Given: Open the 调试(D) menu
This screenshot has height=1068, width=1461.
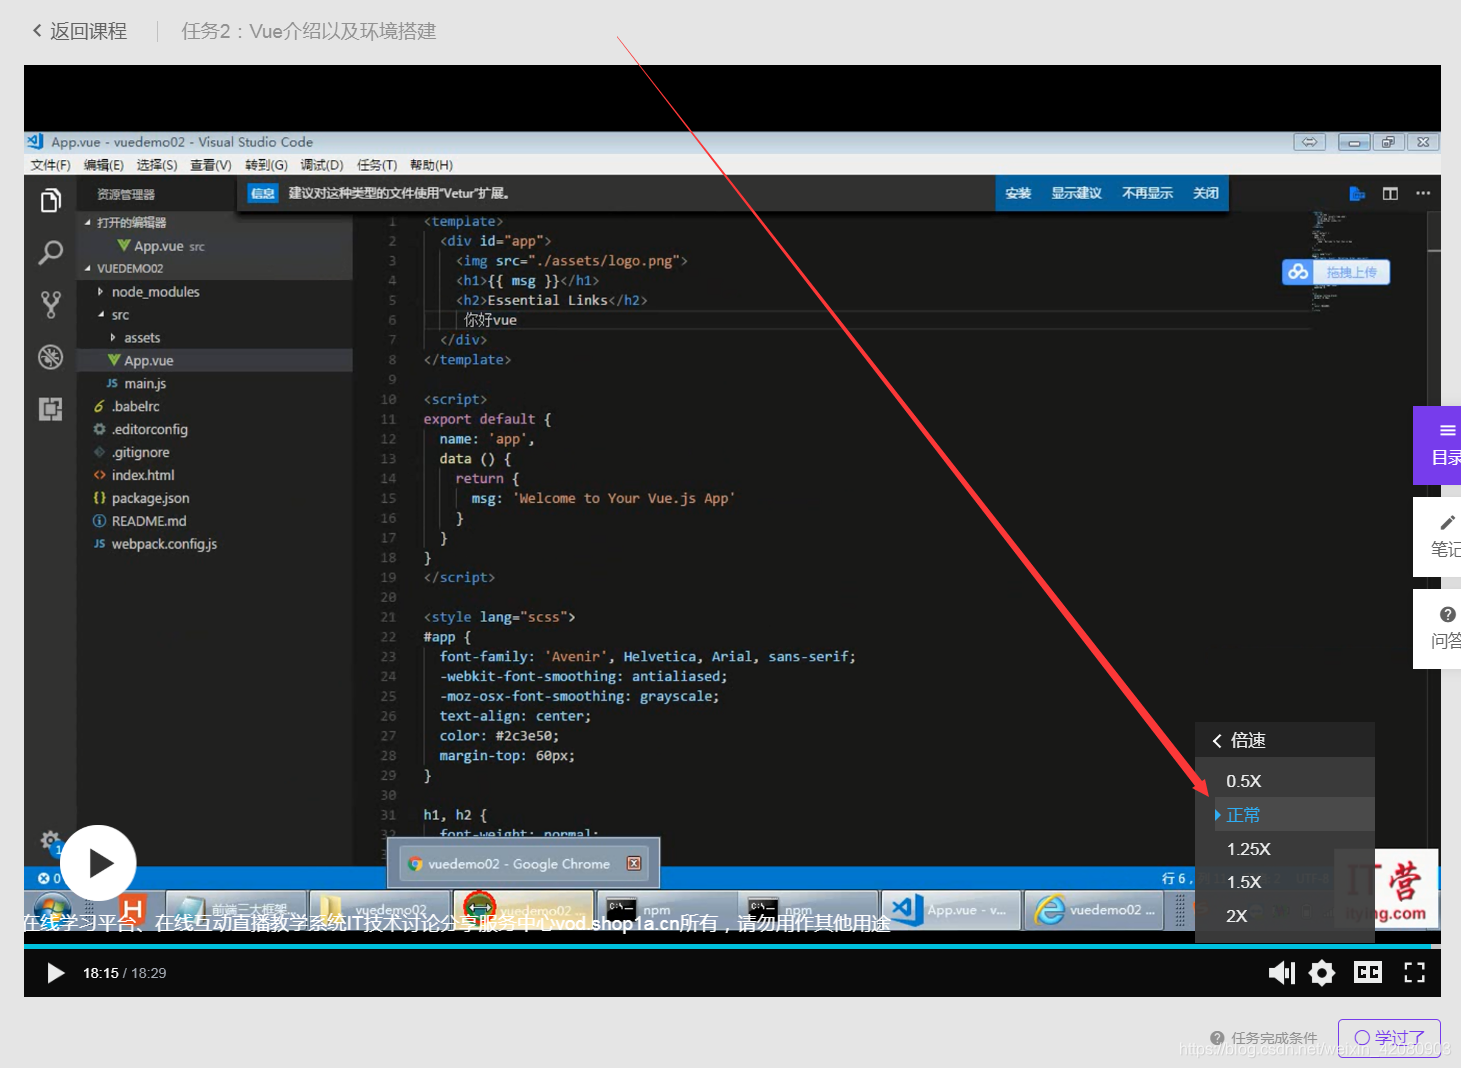Looking at the screenshot, I should click(x=322, y=165).
